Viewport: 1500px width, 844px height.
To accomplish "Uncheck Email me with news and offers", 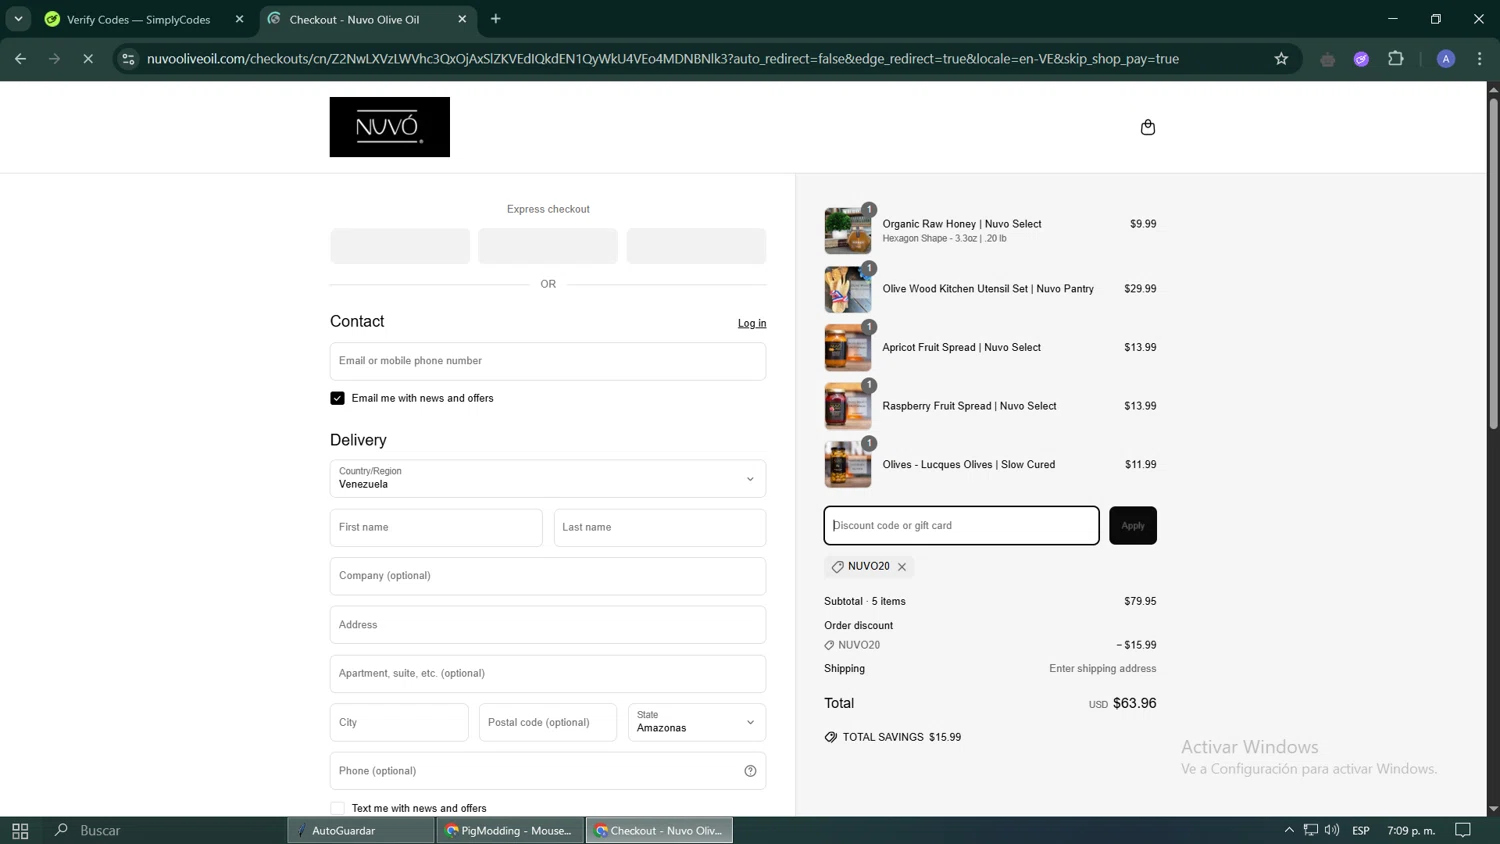I will (338, 398).
